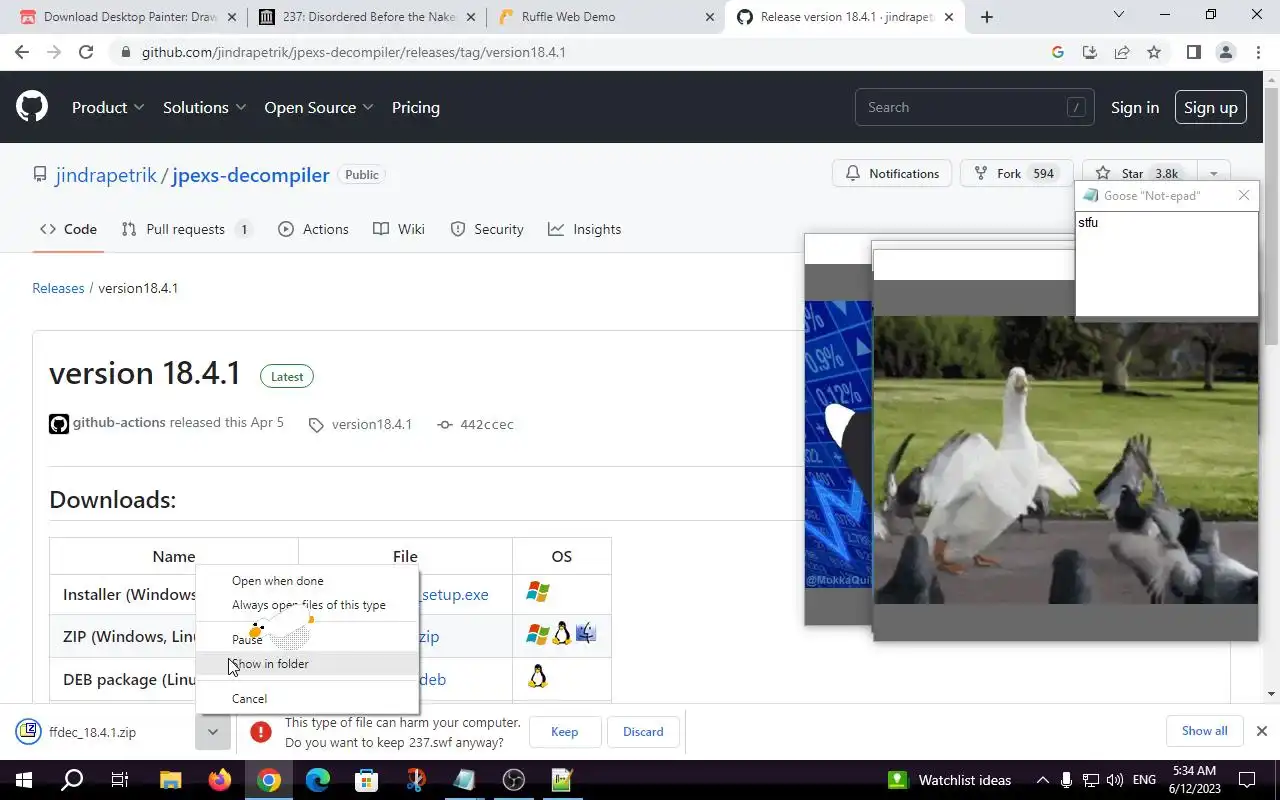The height and width of the screenshot is (800, 1280).
Task: Select 'Open when done' in context menu
Action: pos(307,580)
